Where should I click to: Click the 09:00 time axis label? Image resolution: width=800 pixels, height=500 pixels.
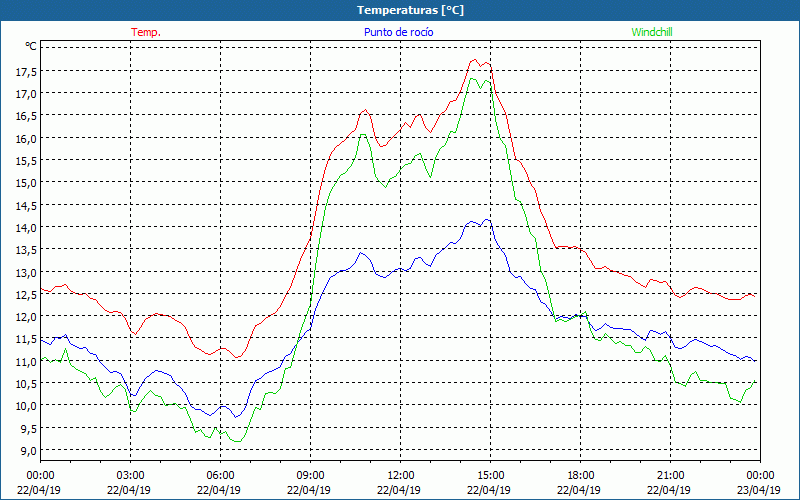310,476
